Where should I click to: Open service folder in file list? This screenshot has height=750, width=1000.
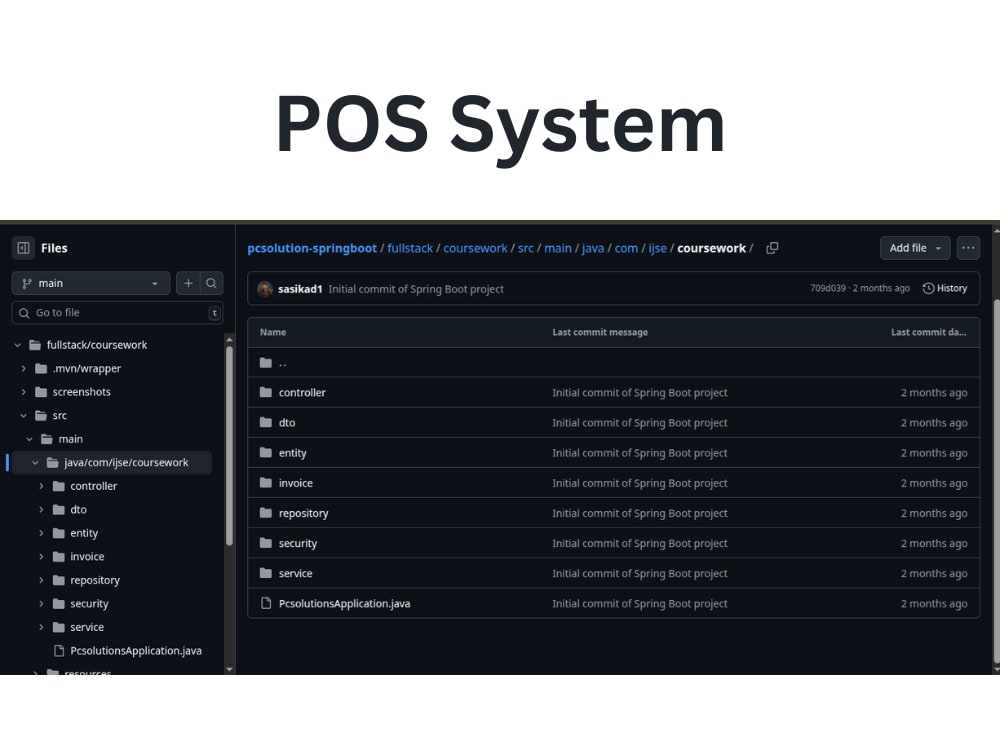pos(296,573)
